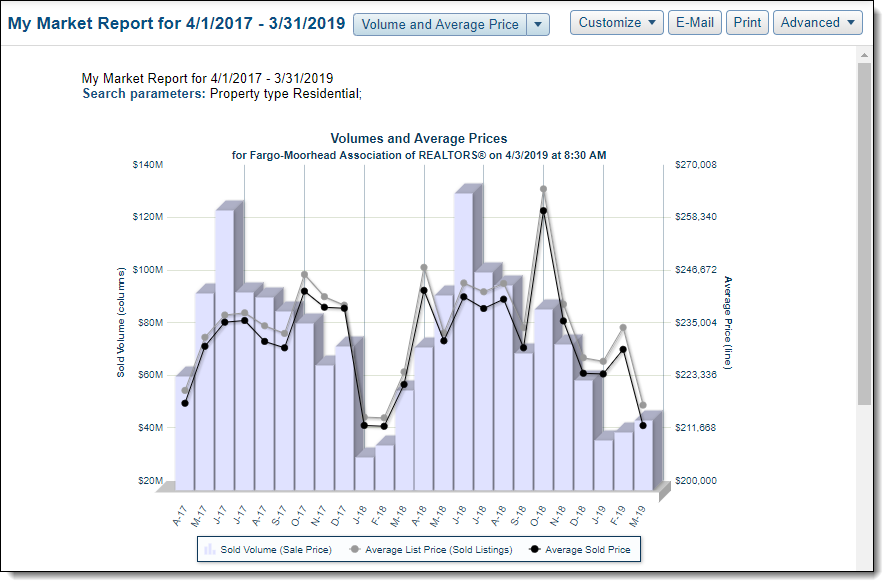Toggle the Average List Price legend series
This screenshot has width=889, height=587.
point(430,549)
